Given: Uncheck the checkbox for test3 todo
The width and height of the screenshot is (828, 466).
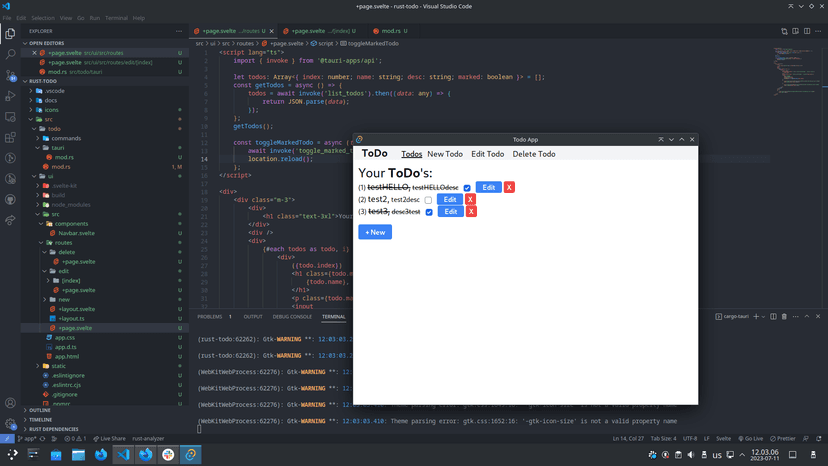Looking at the screenshot, I should pyautogui.click(x=429, y=212).
